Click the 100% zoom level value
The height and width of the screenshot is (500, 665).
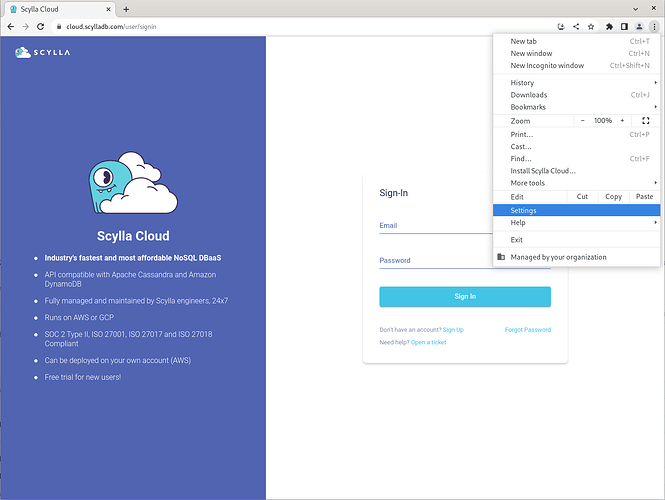603,121
